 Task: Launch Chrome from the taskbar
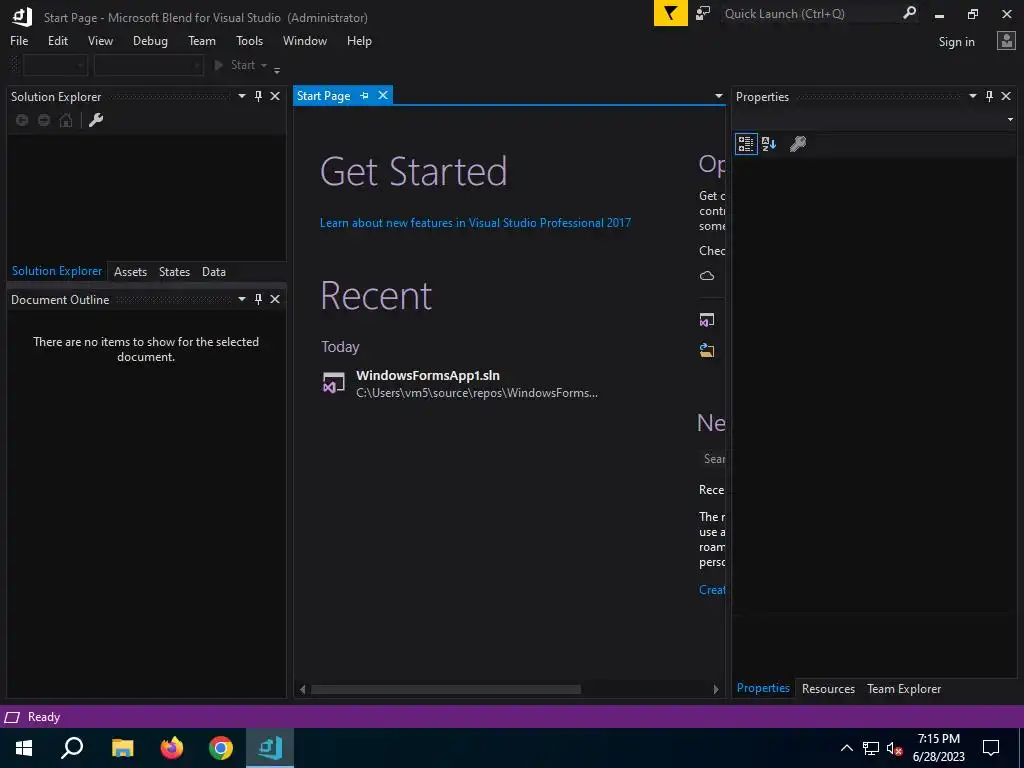click(221, 748)
